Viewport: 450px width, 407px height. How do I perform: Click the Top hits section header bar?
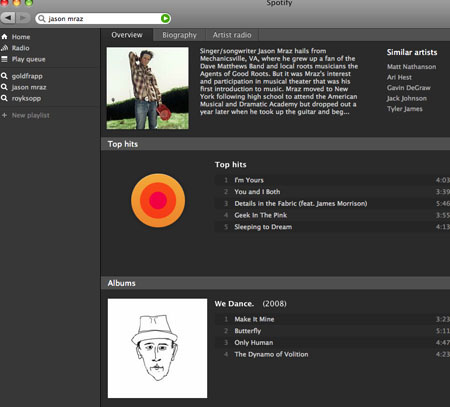275,144
